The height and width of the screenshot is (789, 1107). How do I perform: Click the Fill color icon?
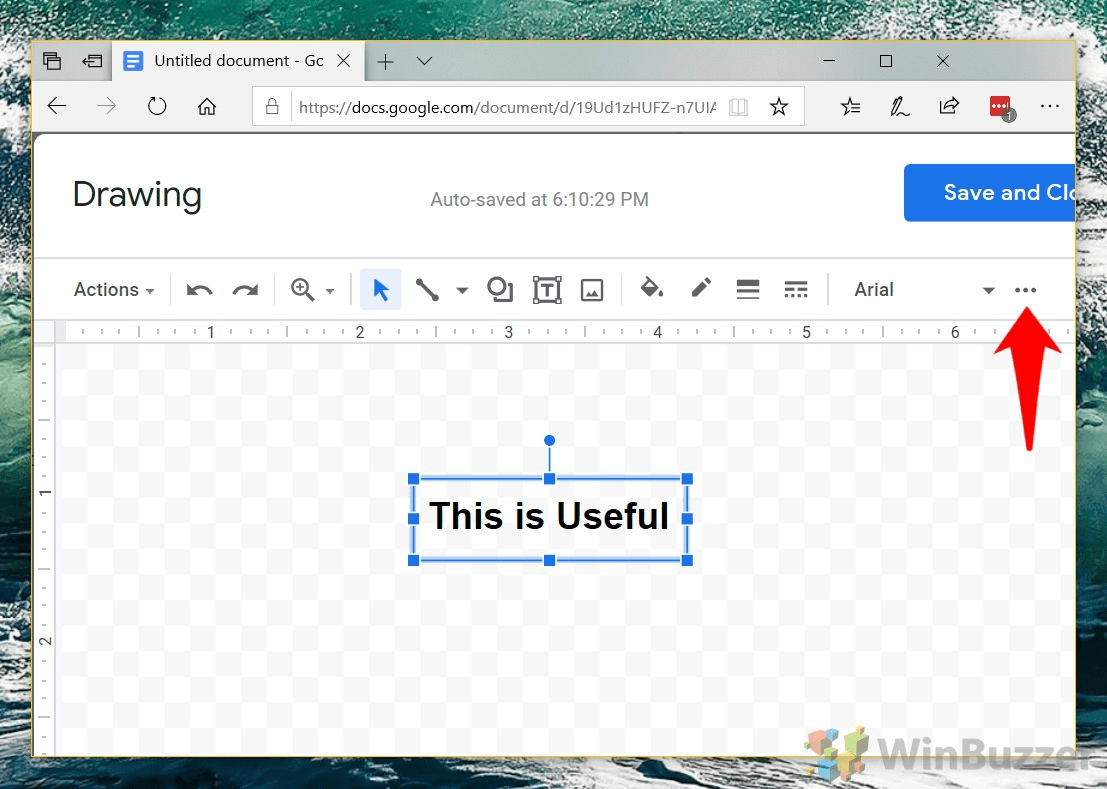tap(652, 289)
